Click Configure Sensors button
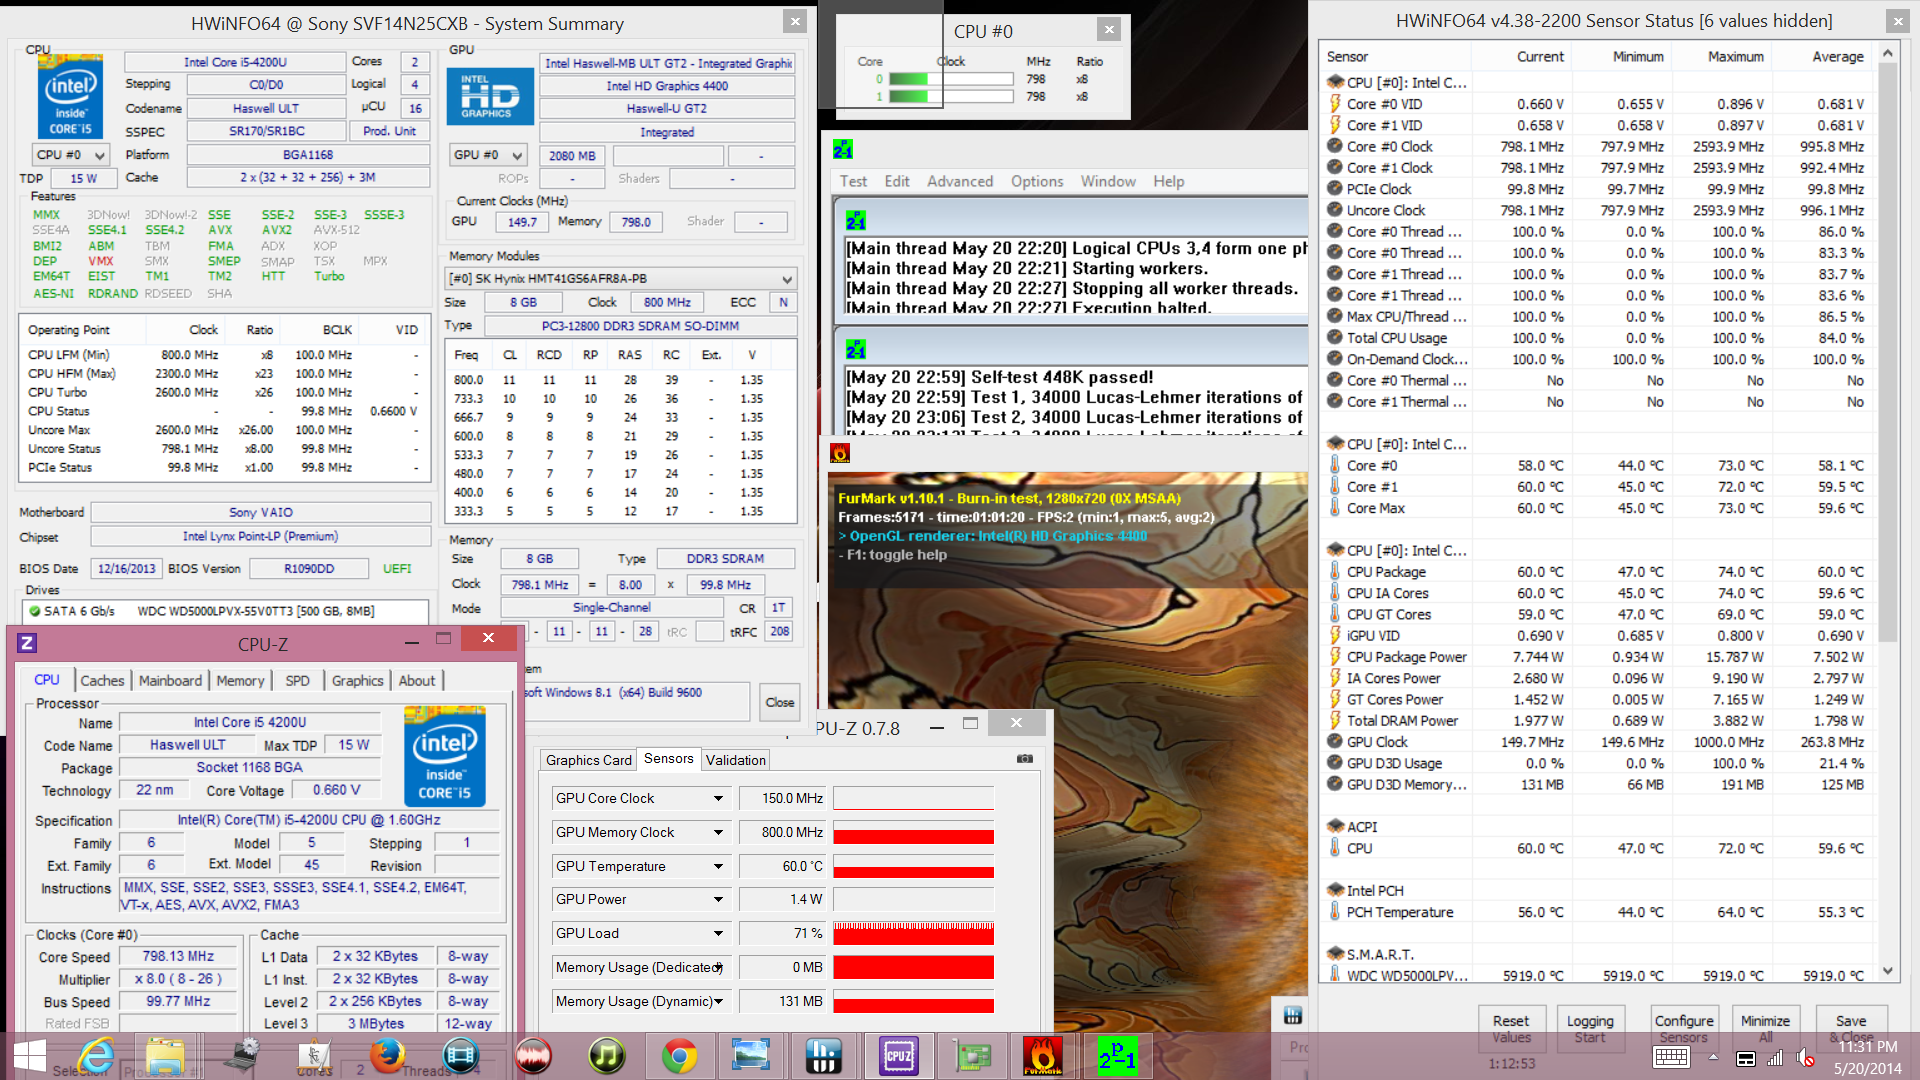Viewport: 1920px width, 1080px height. 1684,1027
